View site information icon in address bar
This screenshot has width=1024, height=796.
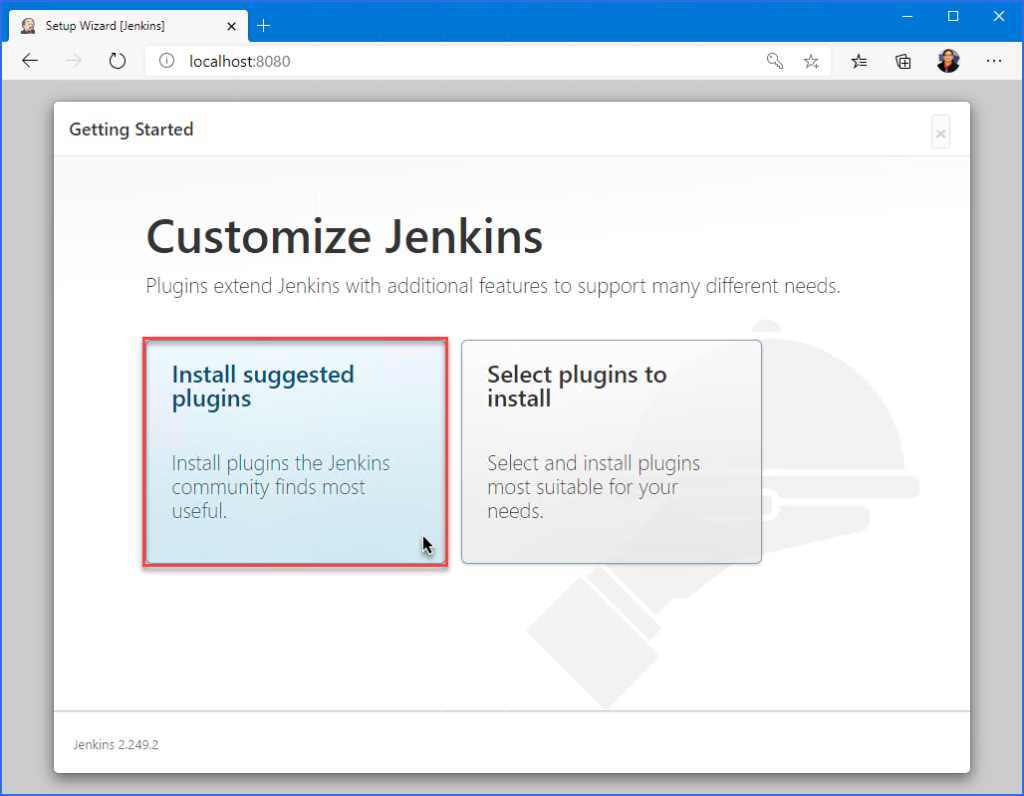pyautogui.click(x=167, y=61)
